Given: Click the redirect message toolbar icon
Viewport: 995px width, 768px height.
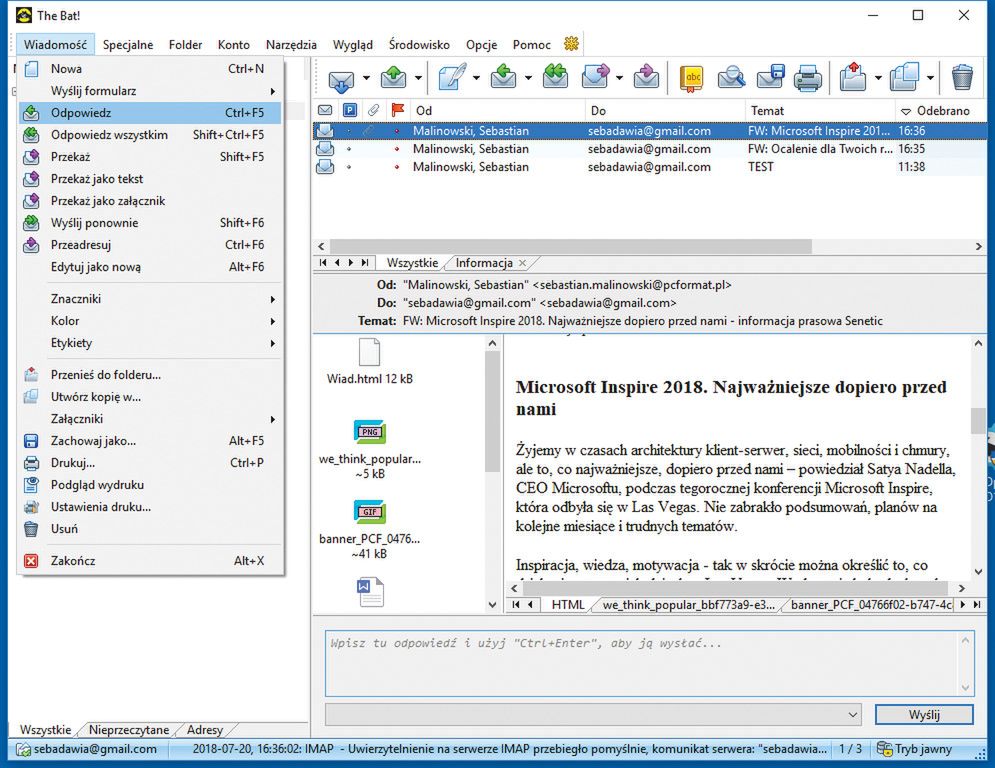Looking at the screenshot, I should [x=647, y=77].
